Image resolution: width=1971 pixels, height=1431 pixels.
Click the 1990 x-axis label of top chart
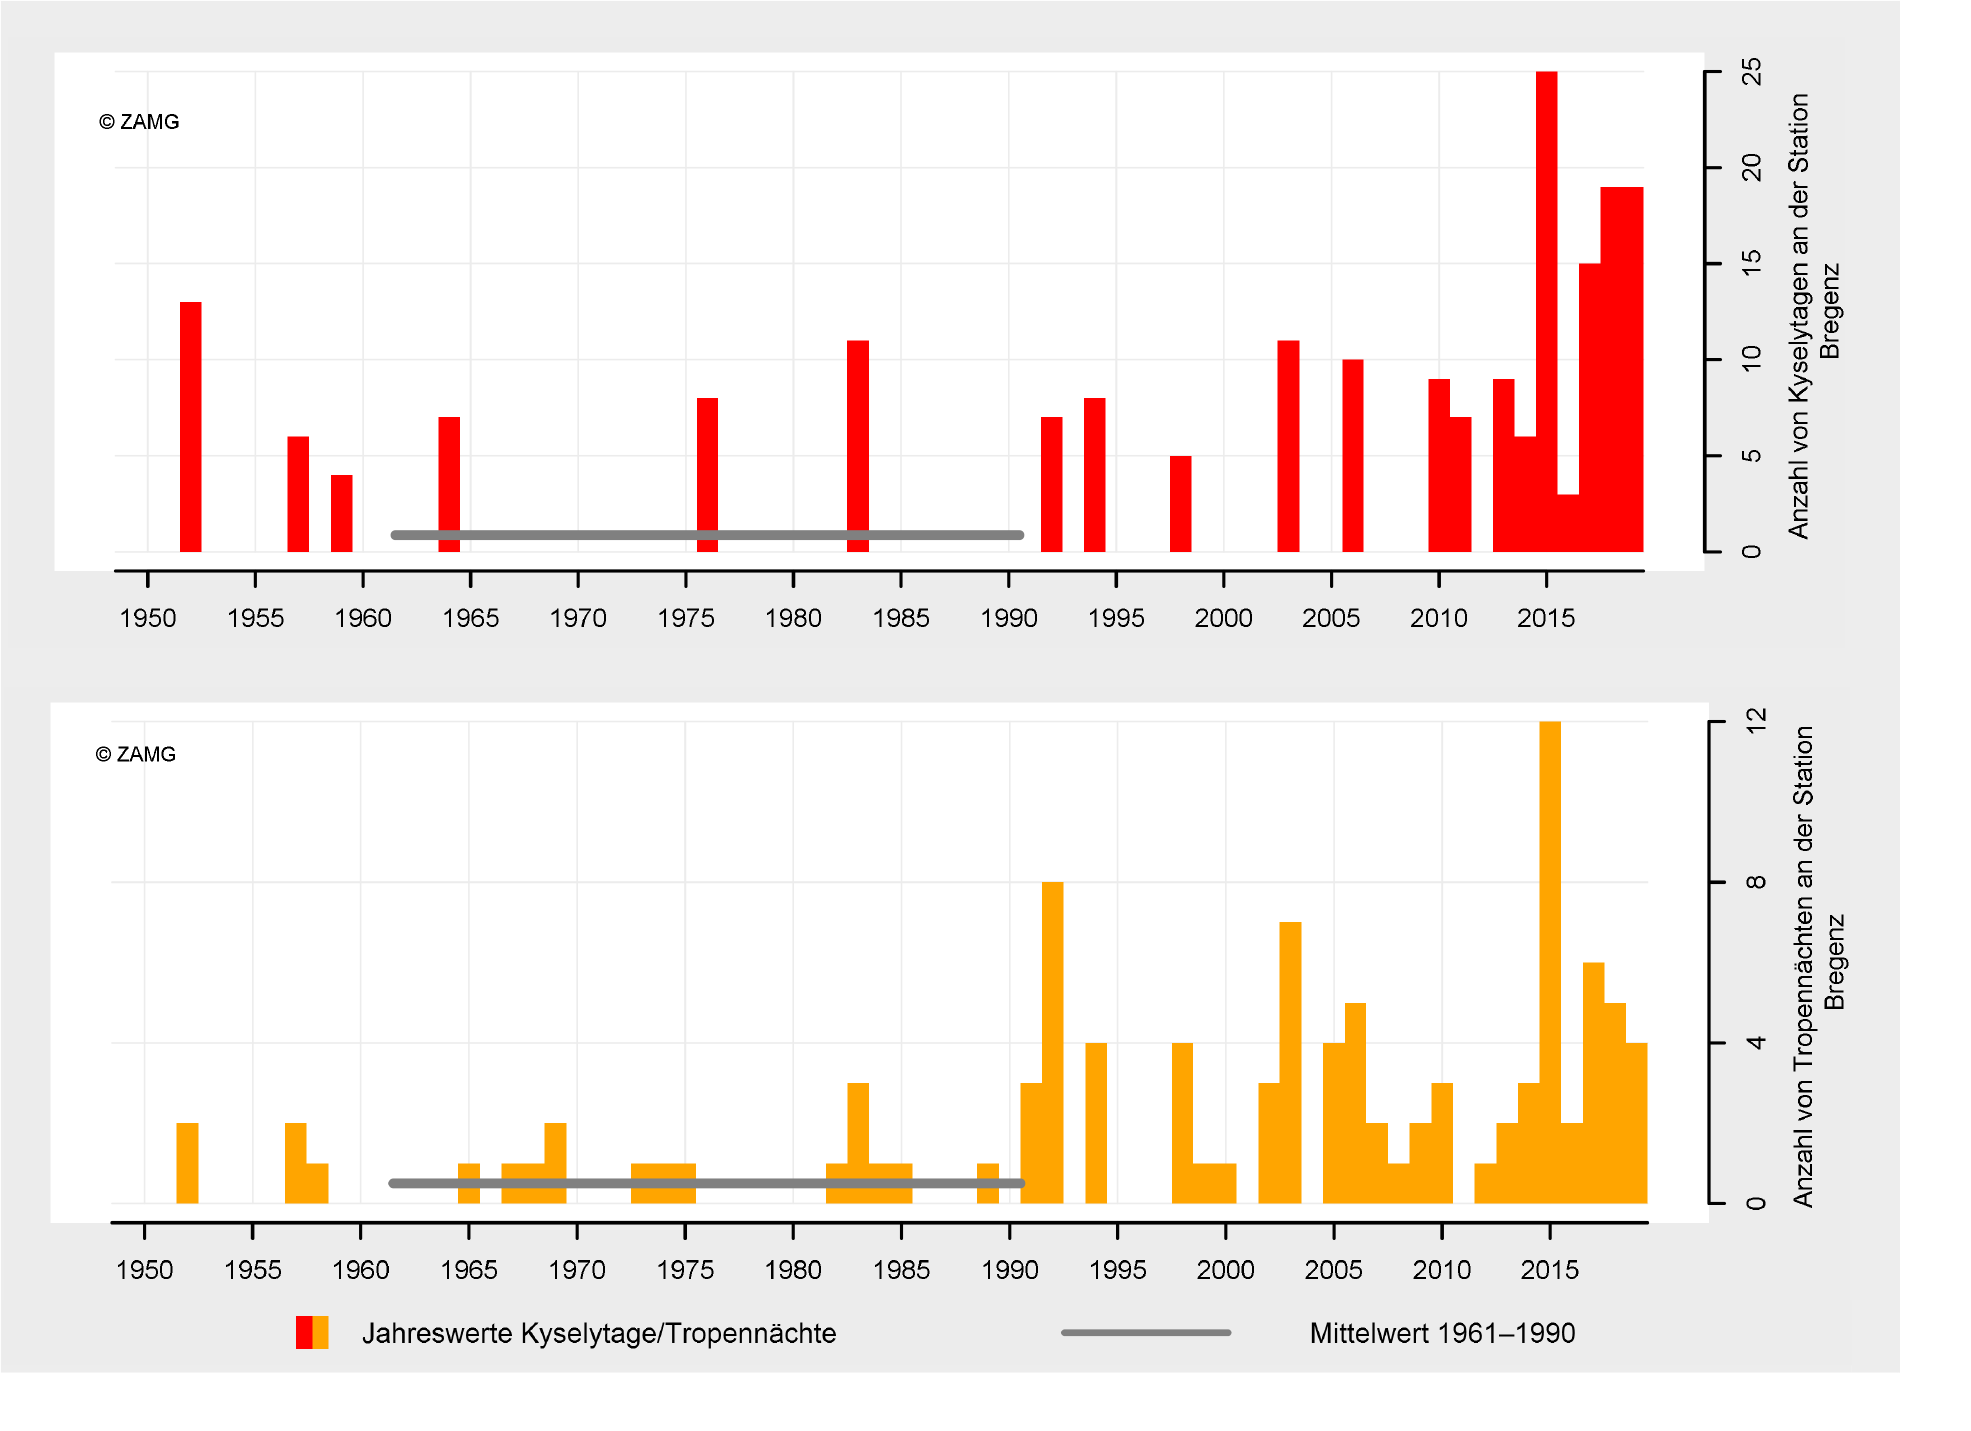(1008, 618)
